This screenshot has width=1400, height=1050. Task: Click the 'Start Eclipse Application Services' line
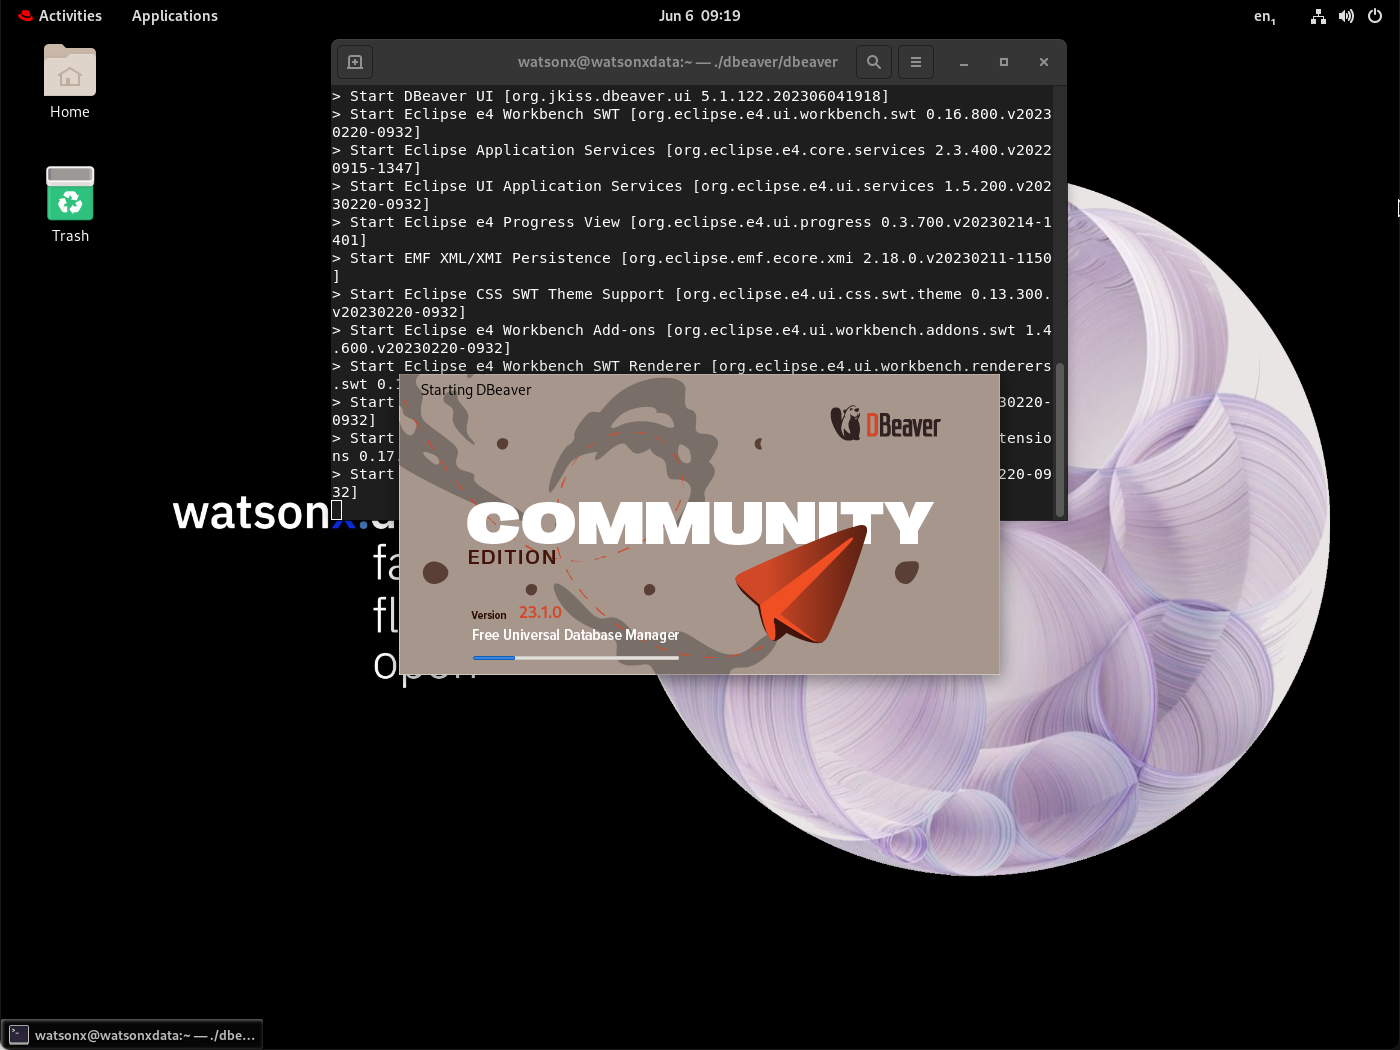coord(692,159)
